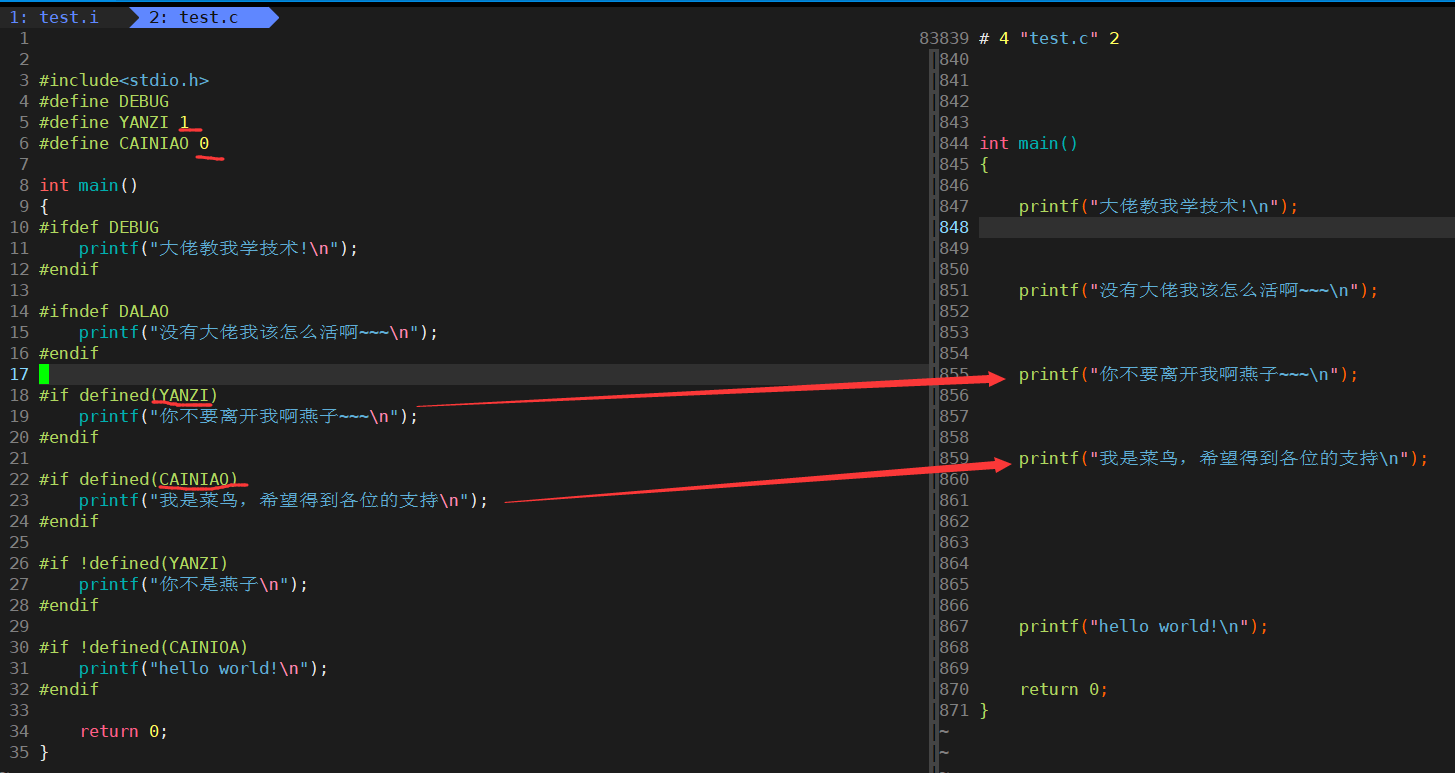Click the #if defined(YANZI) line
Viewport: 1455px width, 773px height.
tap(129, 395)
